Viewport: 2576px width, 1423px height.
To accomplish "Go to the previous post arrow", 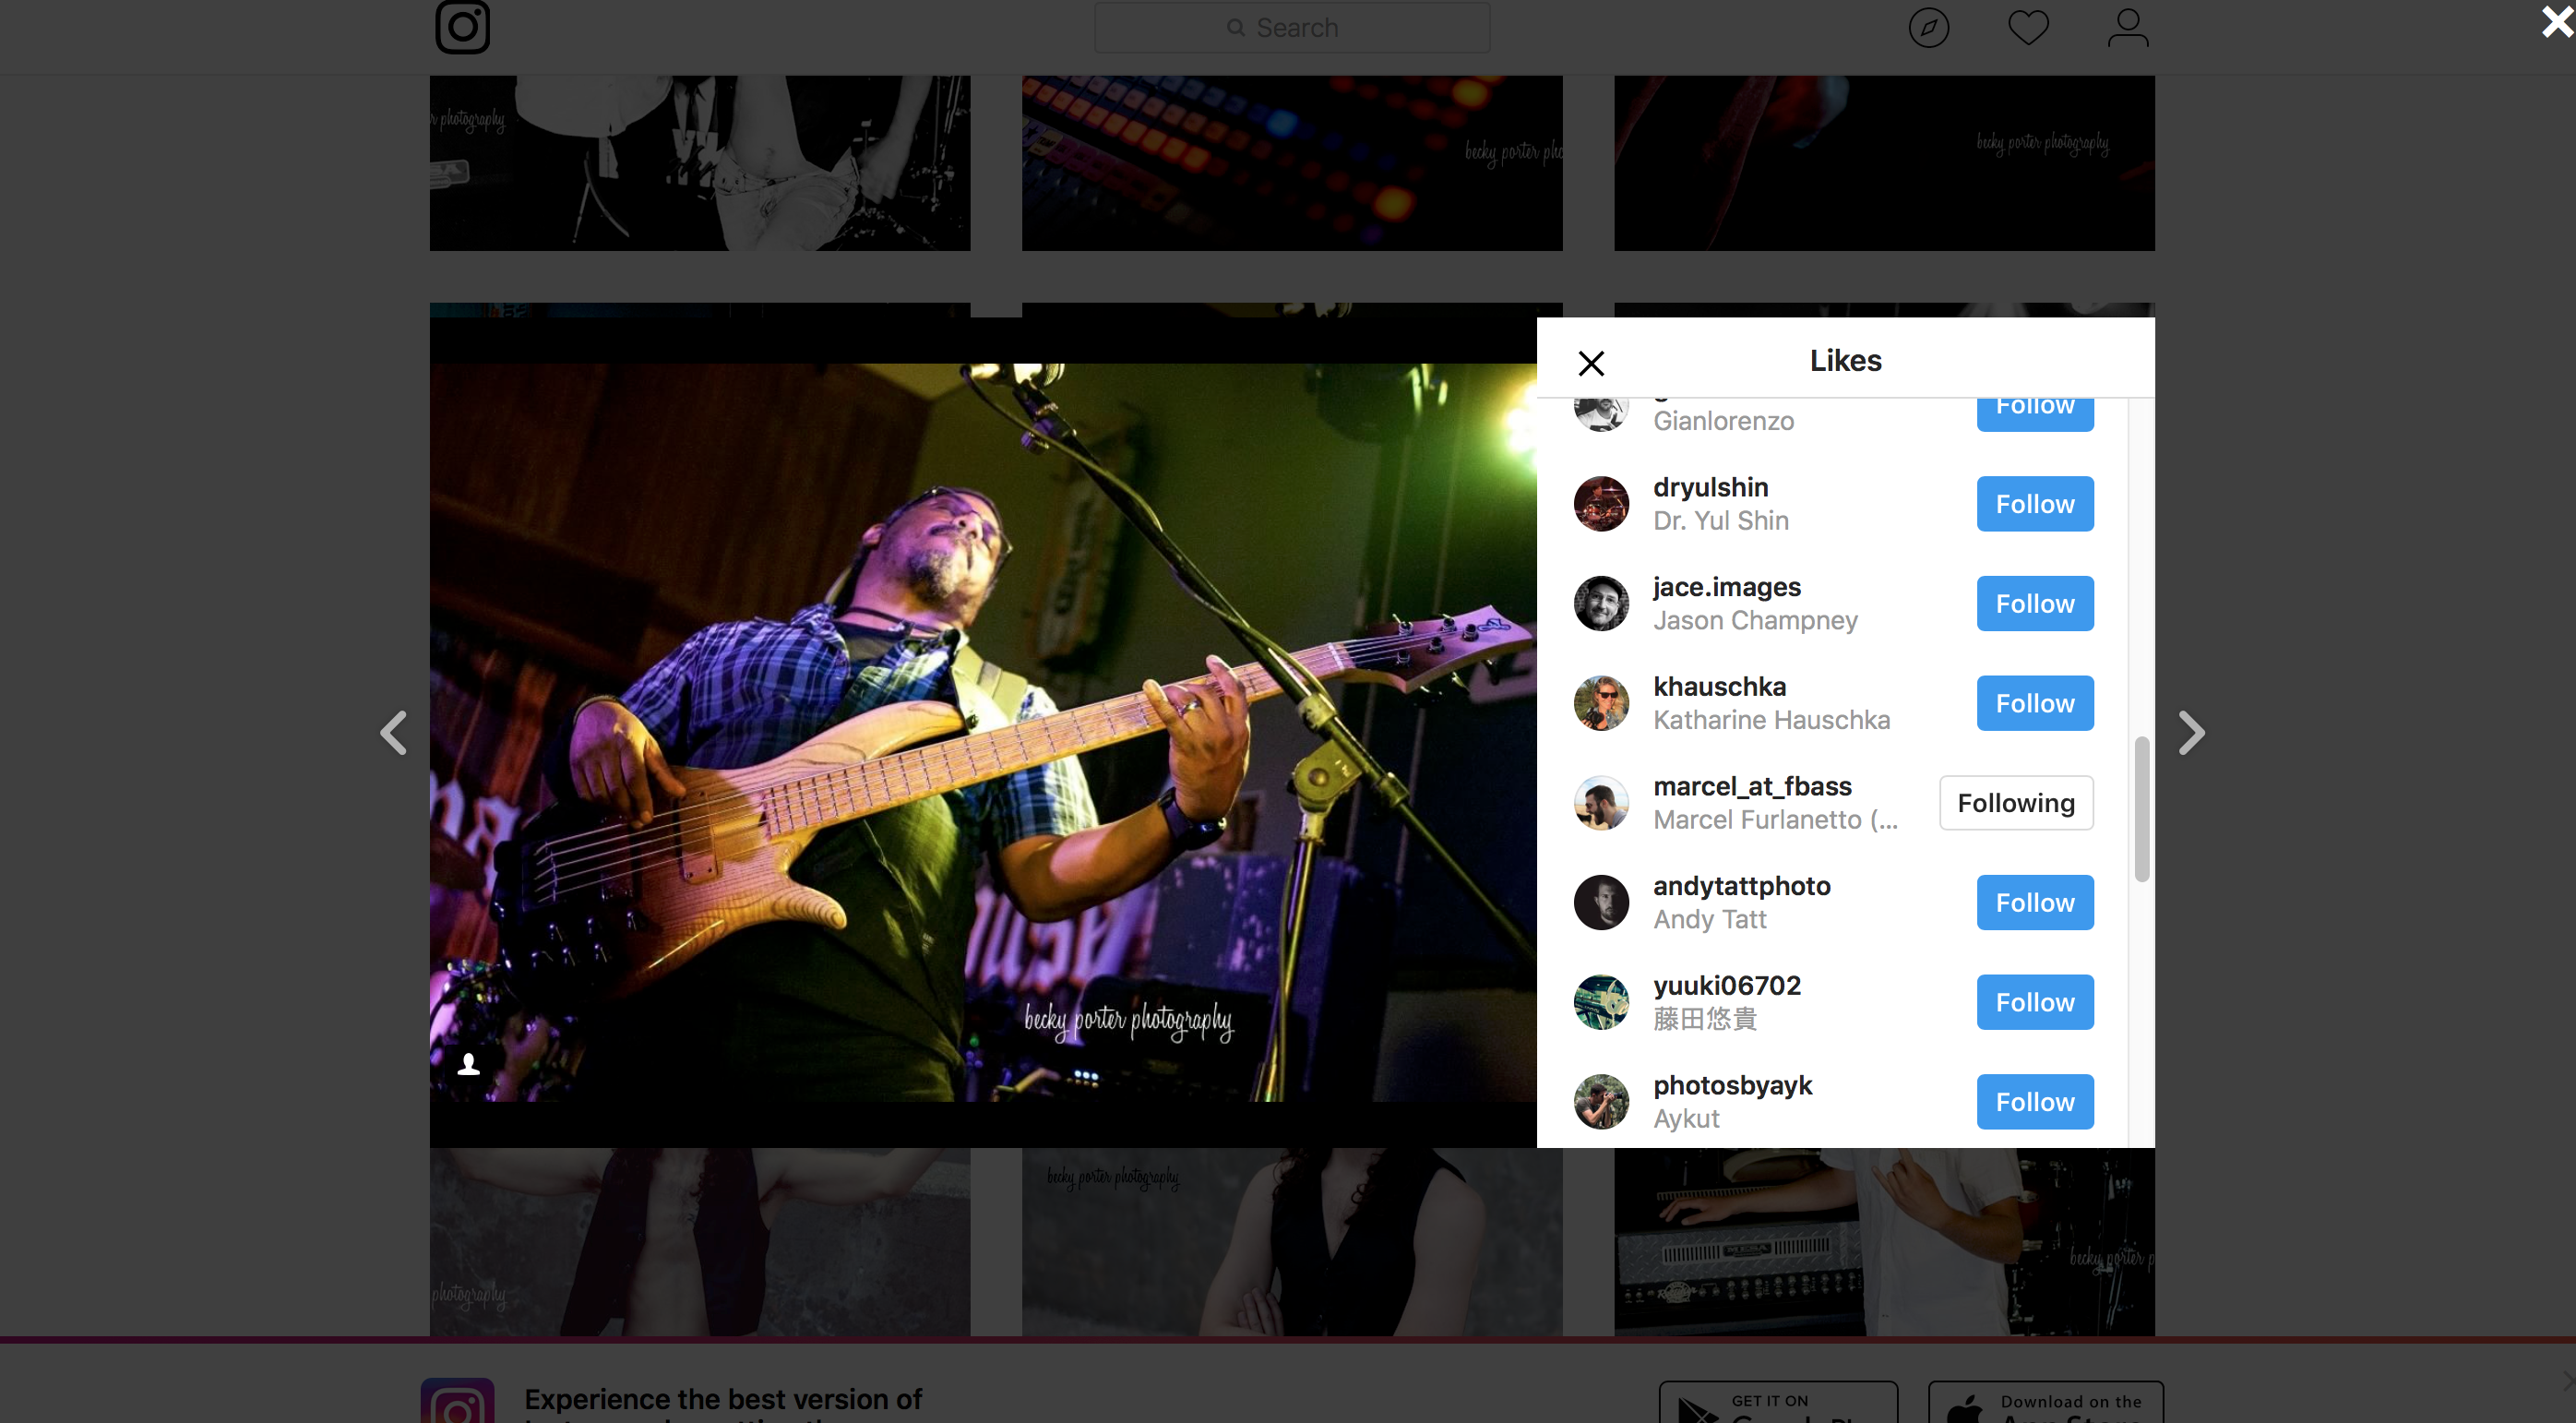I will pos(394,733).
